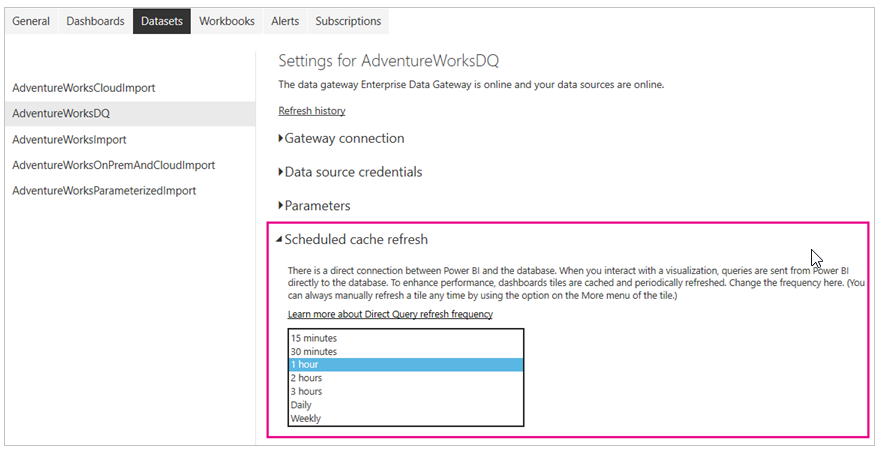Click the Settings for AdventureWorksDQ heading
This screenshot has width=882, height=453.
pos(389,61)
